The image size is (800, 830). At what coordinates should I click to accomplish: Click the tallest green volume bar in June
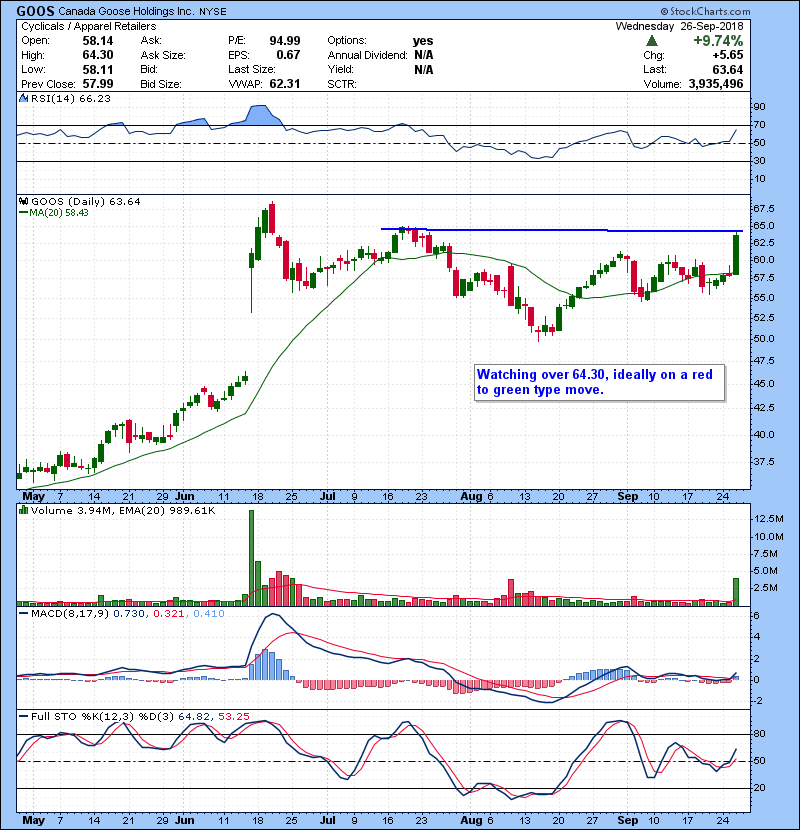coord(251,558)
